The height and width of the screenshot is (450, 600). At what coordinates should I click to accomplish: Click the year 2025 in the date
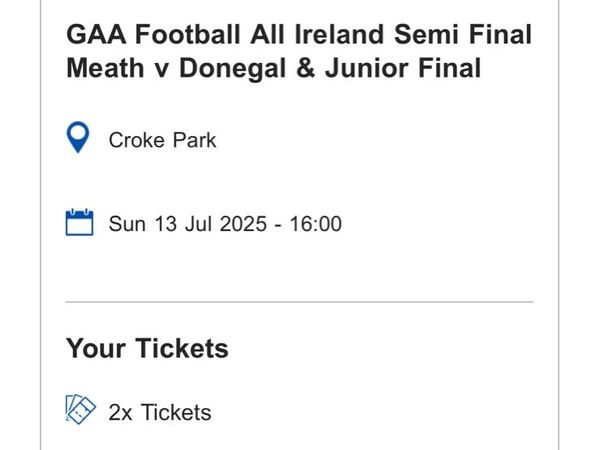243,223
